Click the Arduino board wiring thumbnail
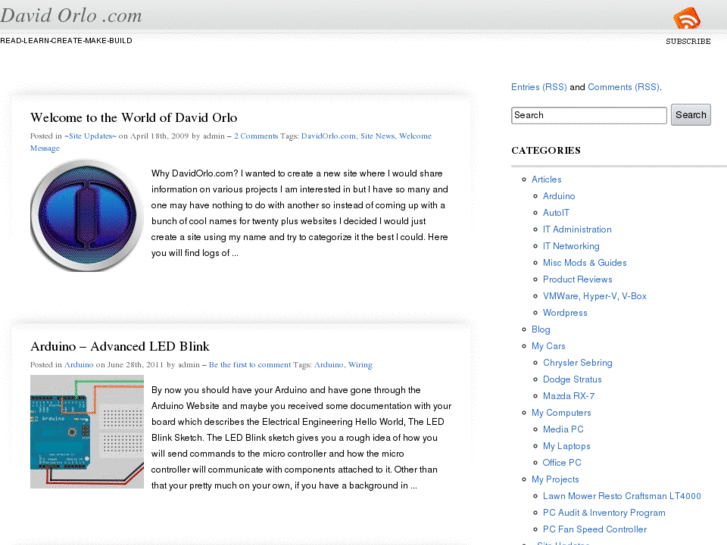 pyautogui.click(x=87, y=432)
